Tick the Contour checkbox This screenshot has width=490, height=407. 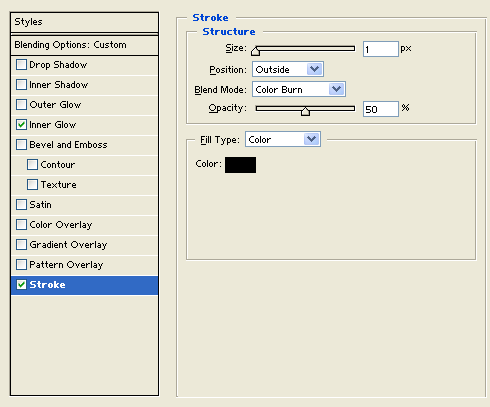point(32,165)
